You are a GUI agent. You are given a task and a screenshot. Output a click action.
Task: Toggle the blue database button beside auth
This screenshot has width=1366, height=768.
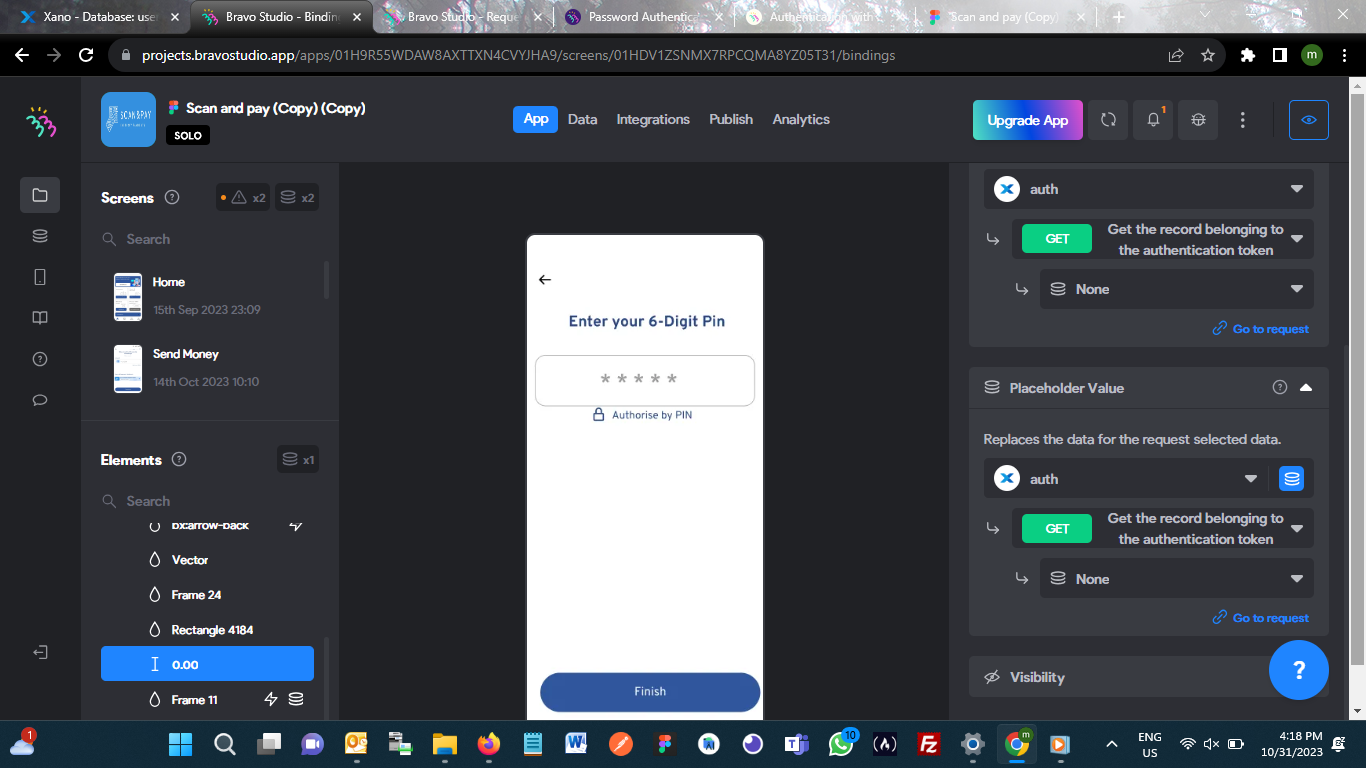pos(1292,479)
